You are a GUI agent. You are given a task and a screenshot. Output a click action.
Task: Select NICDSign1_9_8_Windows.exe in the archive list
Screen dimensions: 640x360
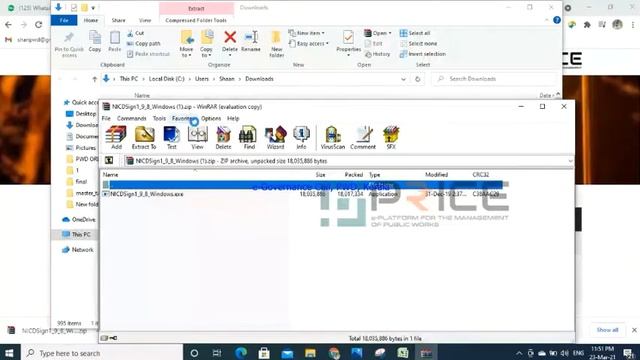click(x=147, y=194)
